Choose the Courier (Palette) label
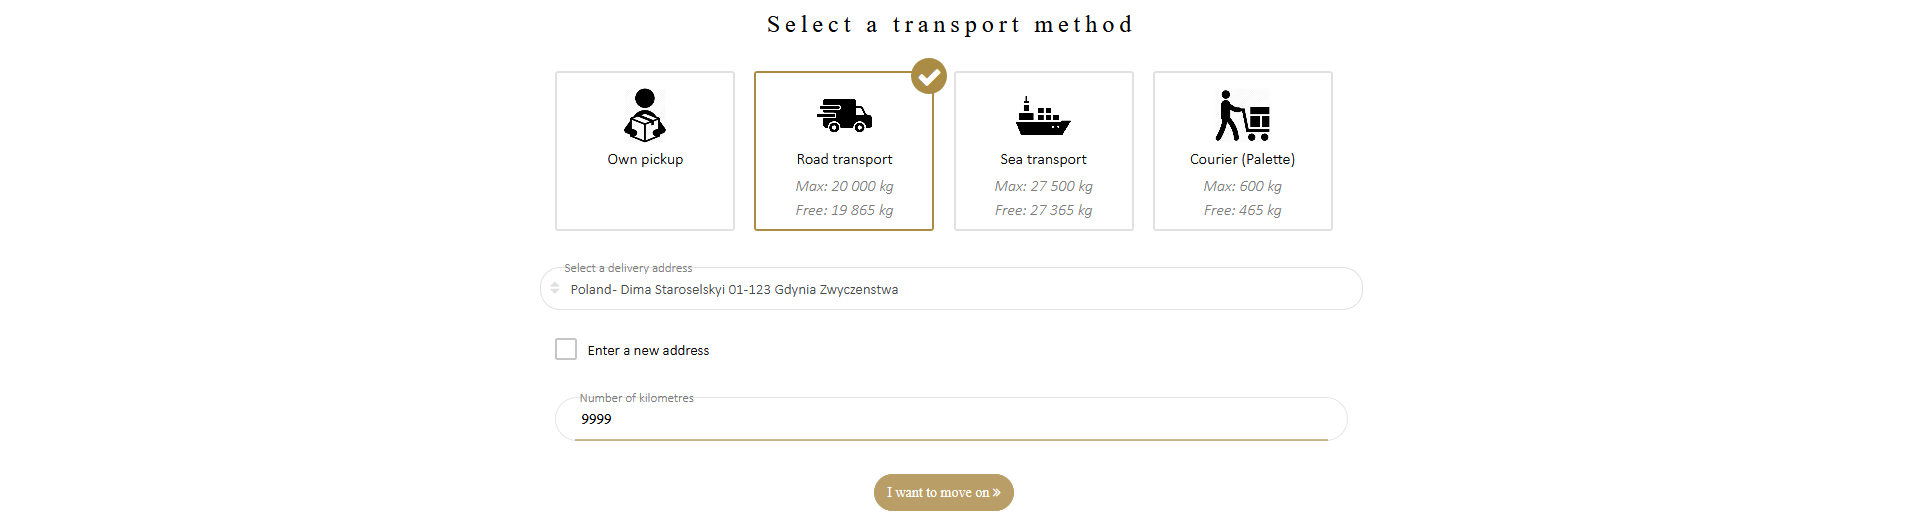Screen dimensions: 1912x525 (x=1242, y=159)
